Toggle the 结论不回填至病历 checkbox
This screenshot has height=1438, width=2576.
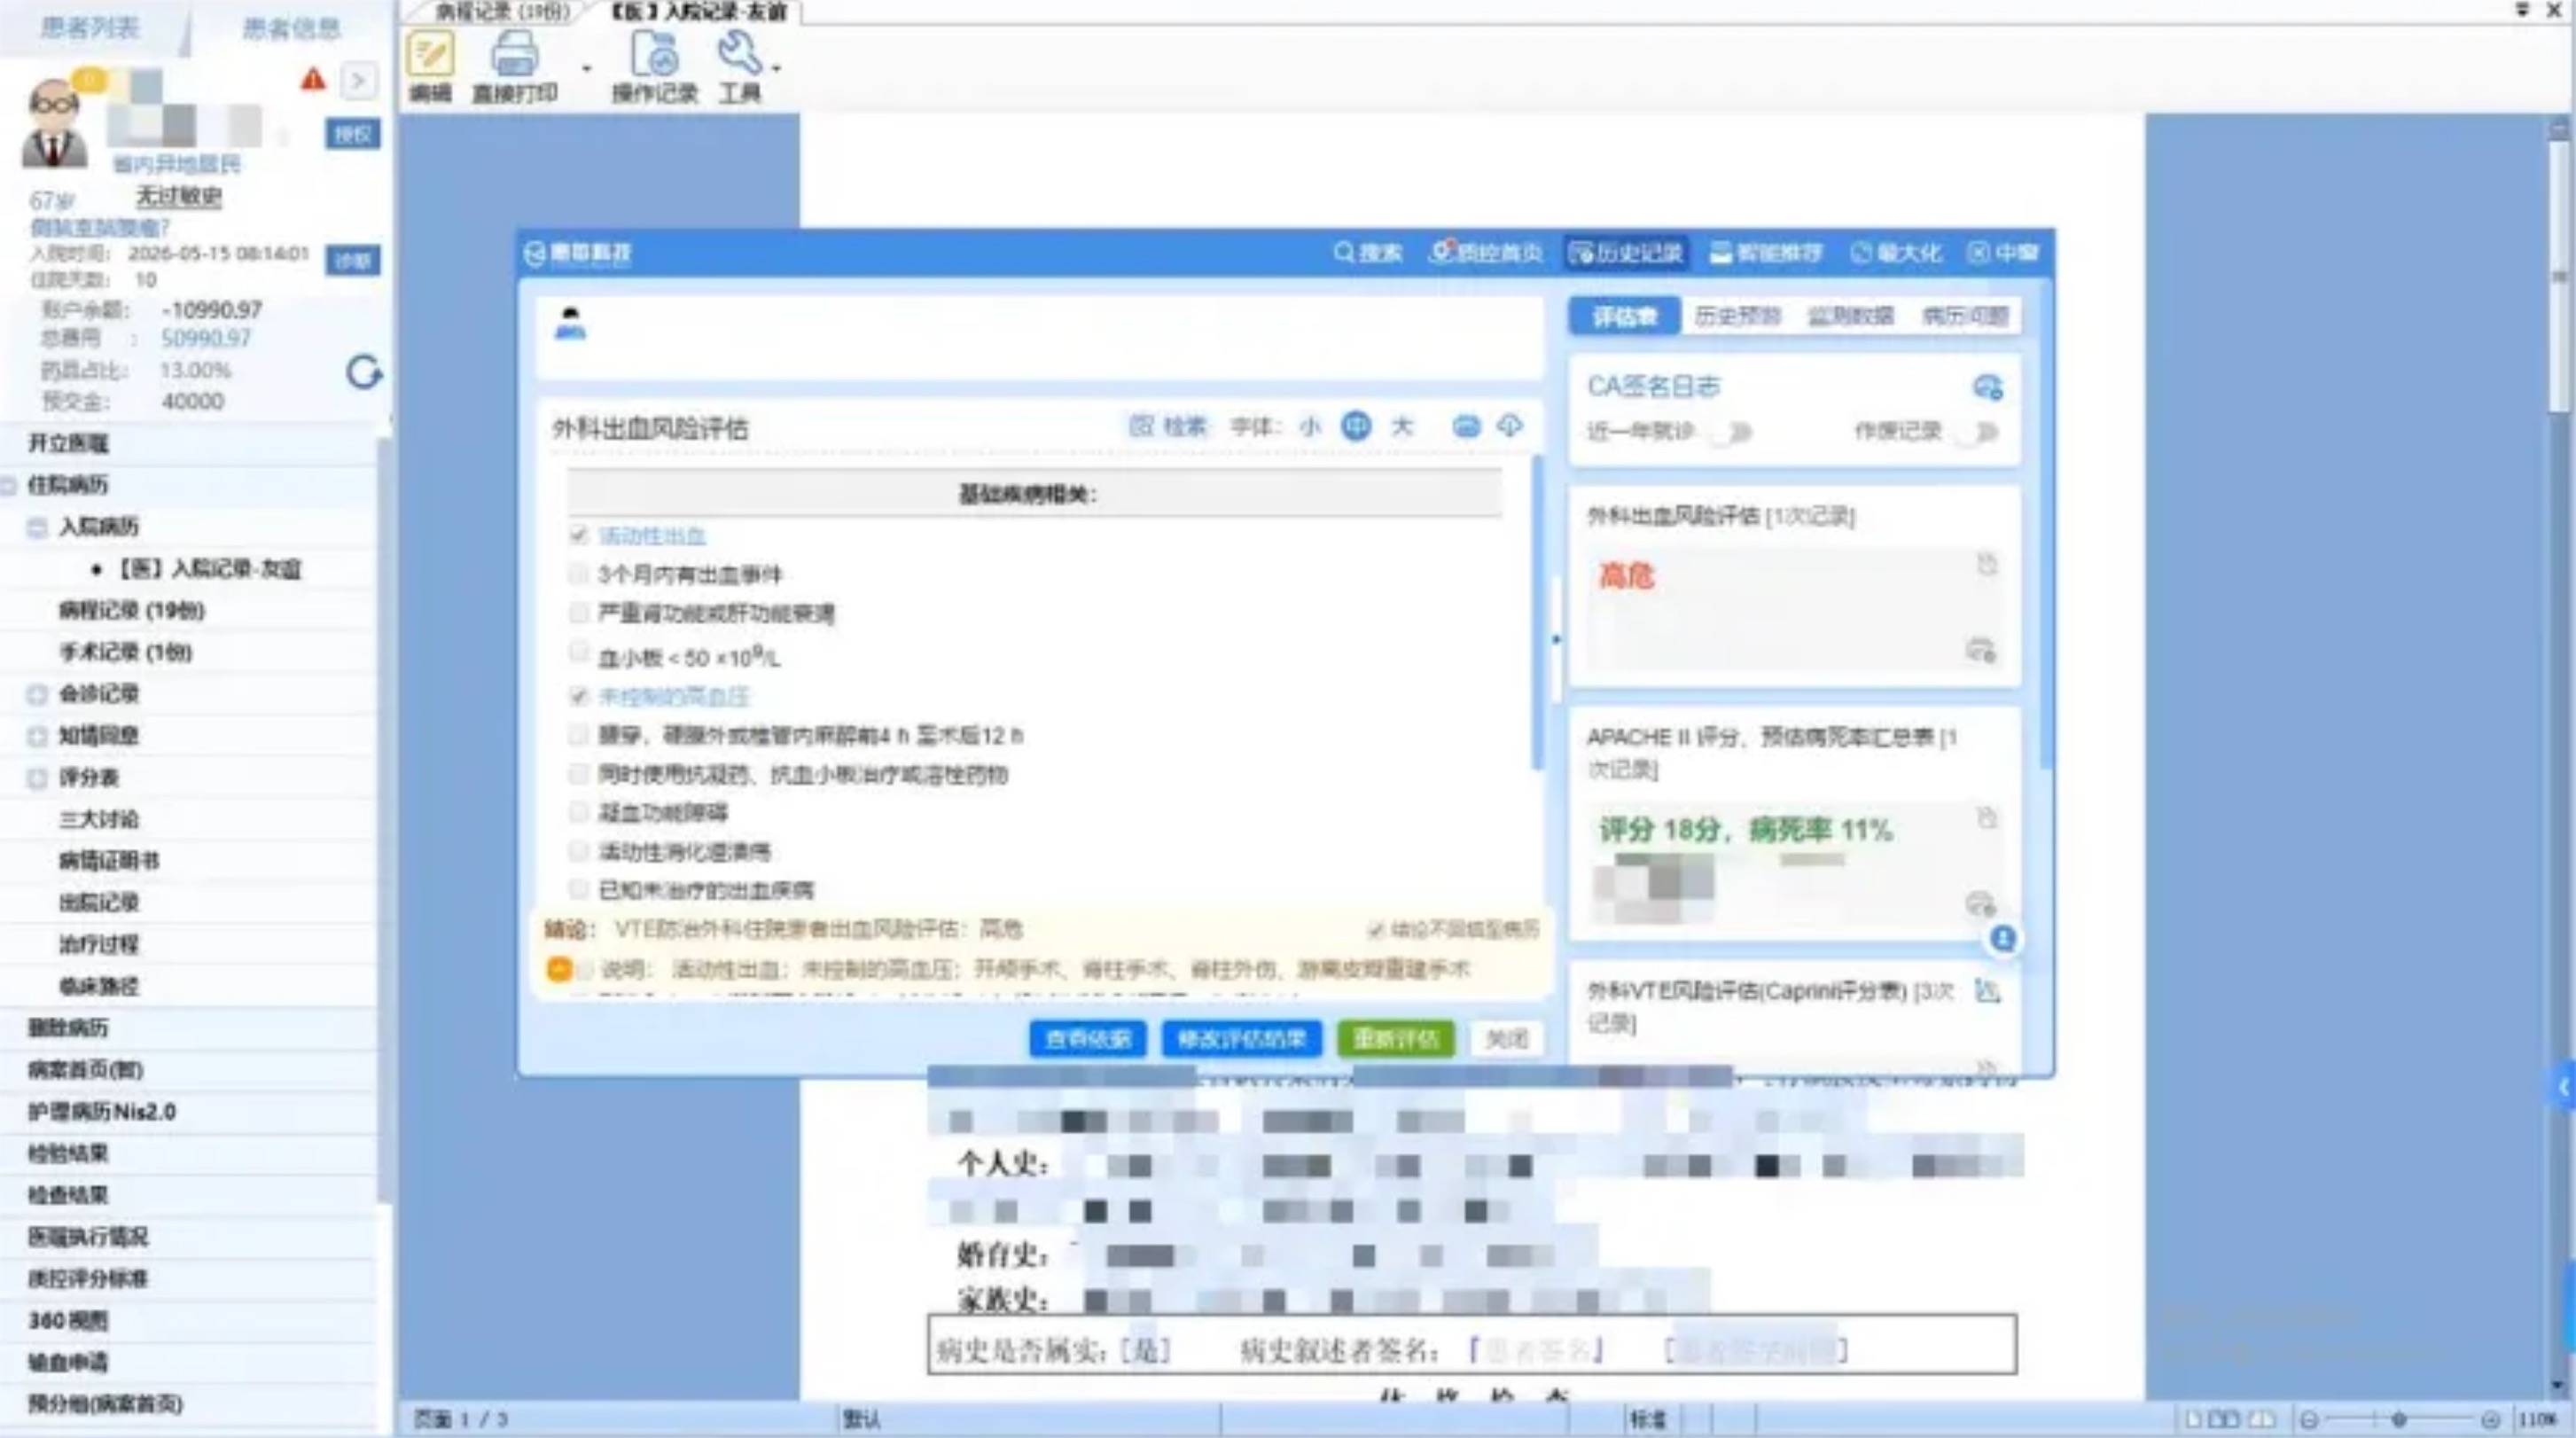[x=1376, y=930]
